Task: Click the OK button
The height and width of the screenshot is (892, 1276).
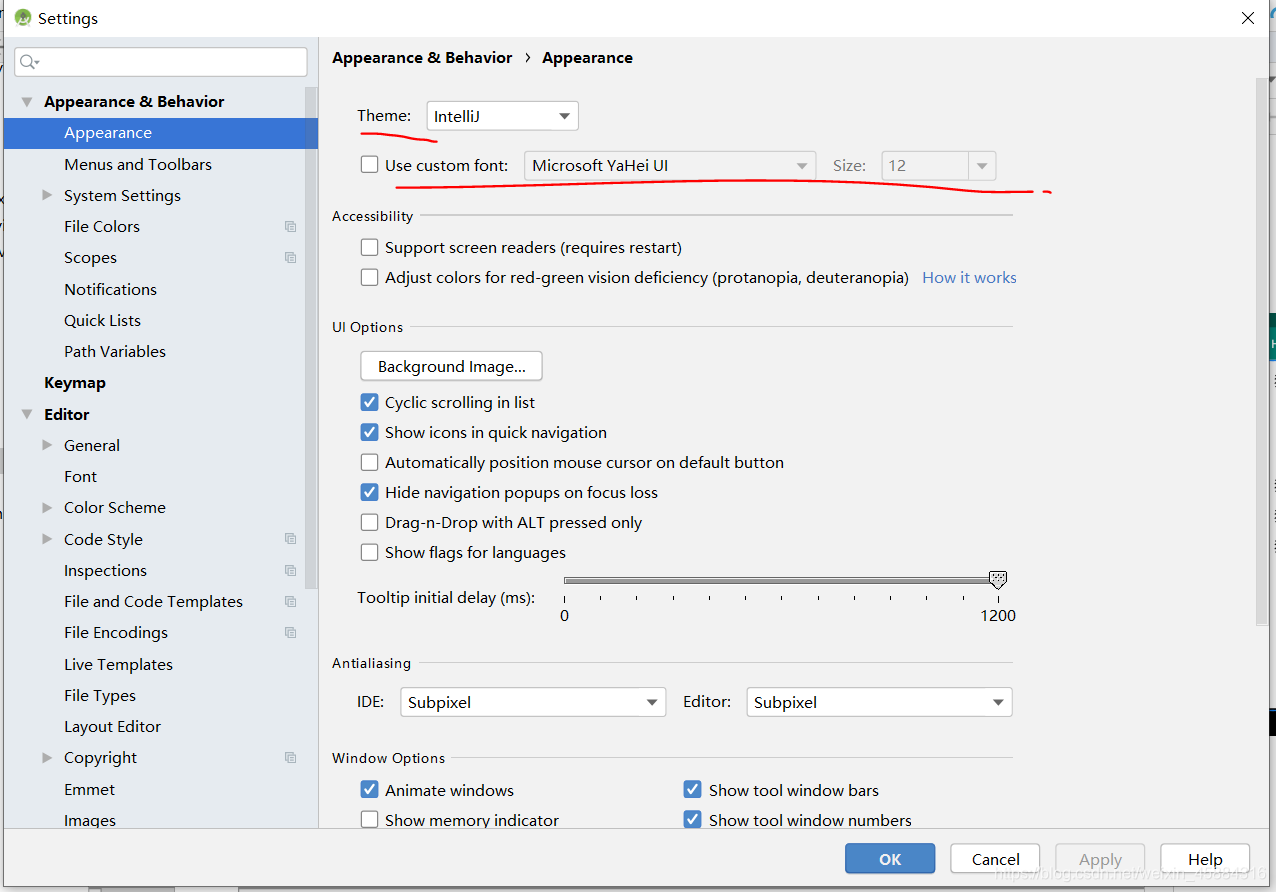Action: coord(890,859)
